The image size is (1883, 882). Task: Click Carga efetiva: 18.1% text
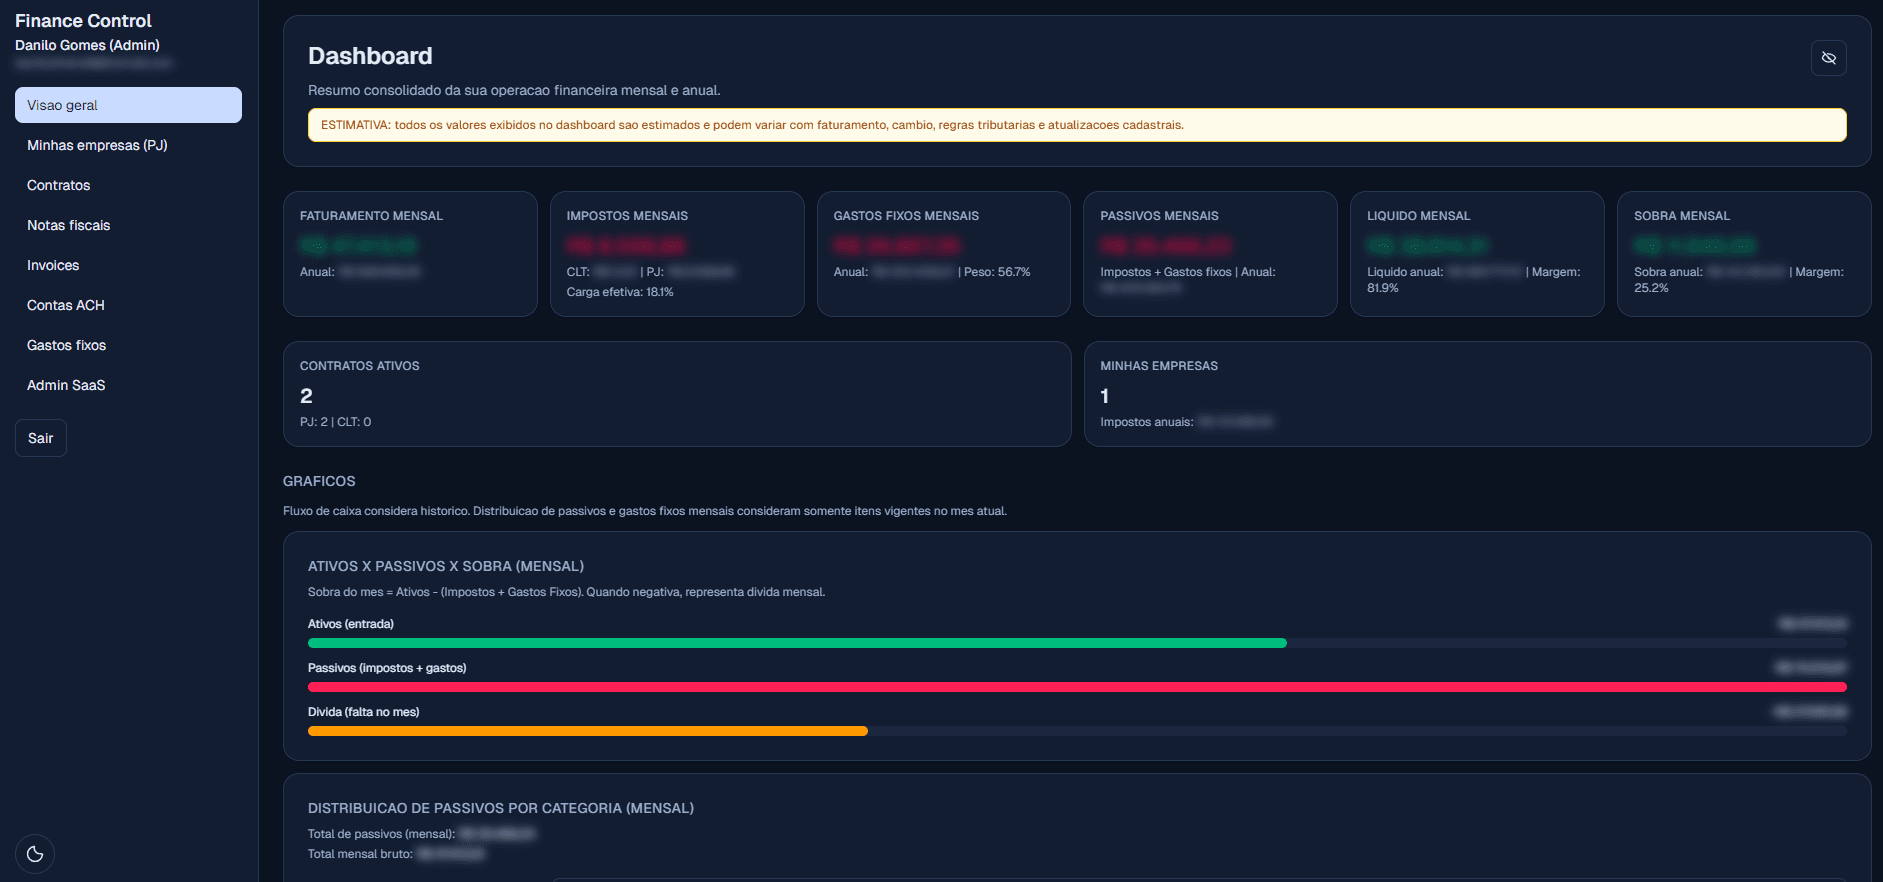pyautogui.click(x=620, y=292)
